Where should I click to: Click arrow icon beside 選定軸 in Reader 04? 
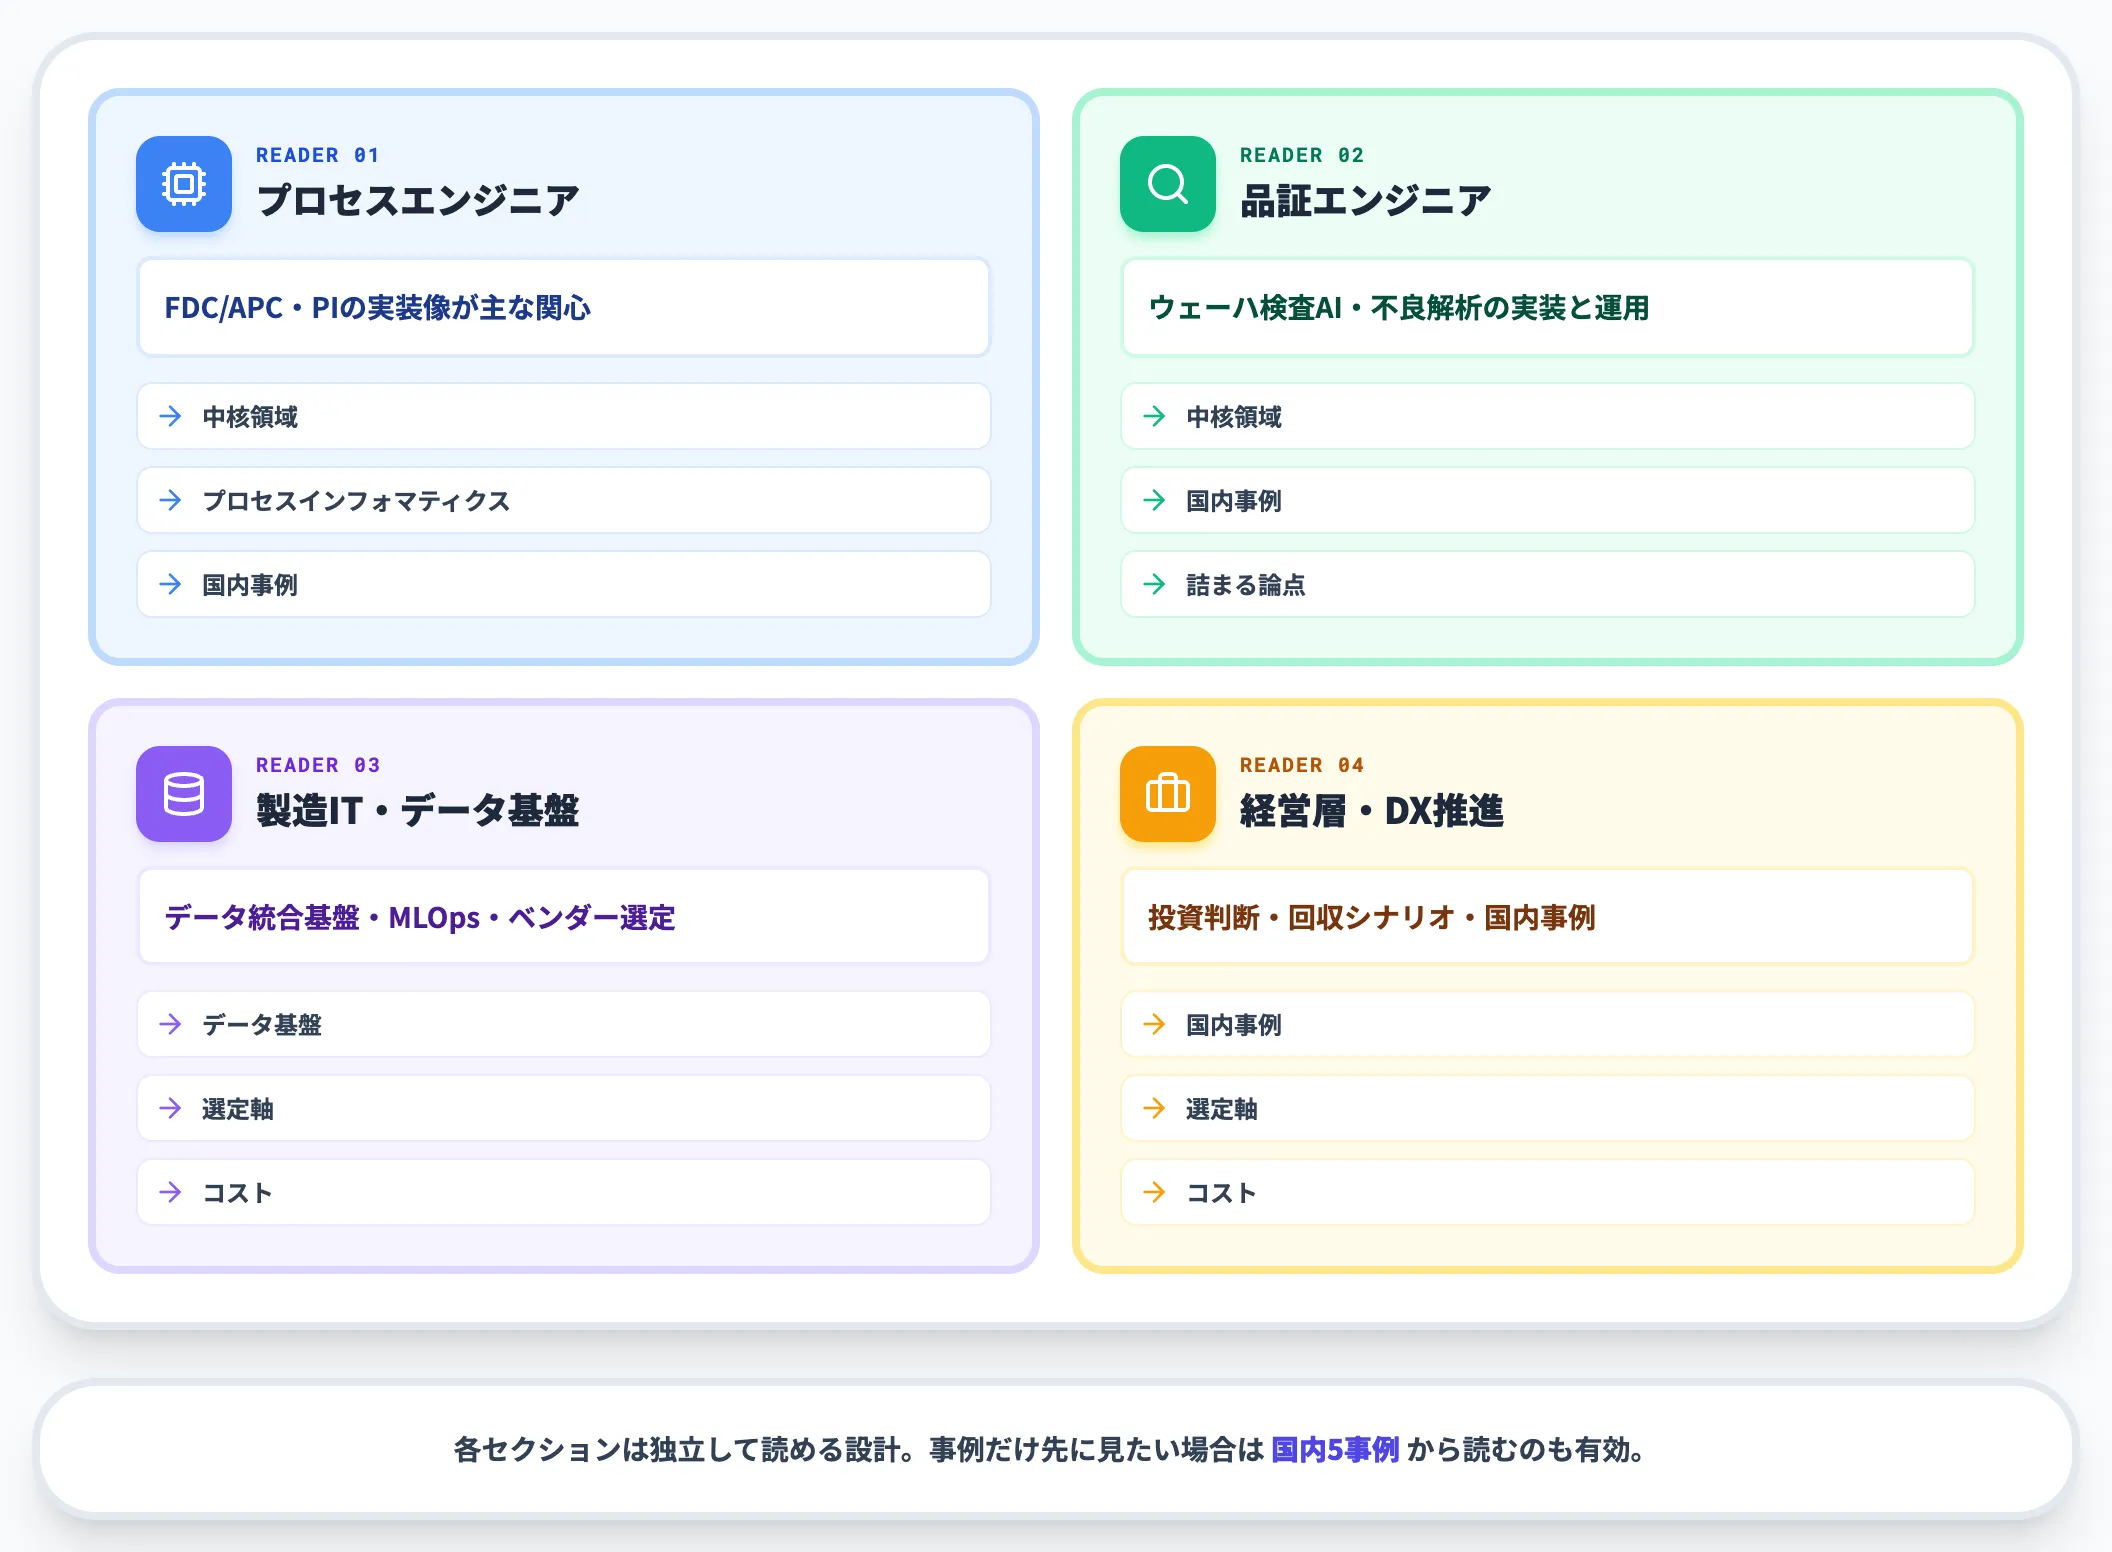tap(1155, 1108)
